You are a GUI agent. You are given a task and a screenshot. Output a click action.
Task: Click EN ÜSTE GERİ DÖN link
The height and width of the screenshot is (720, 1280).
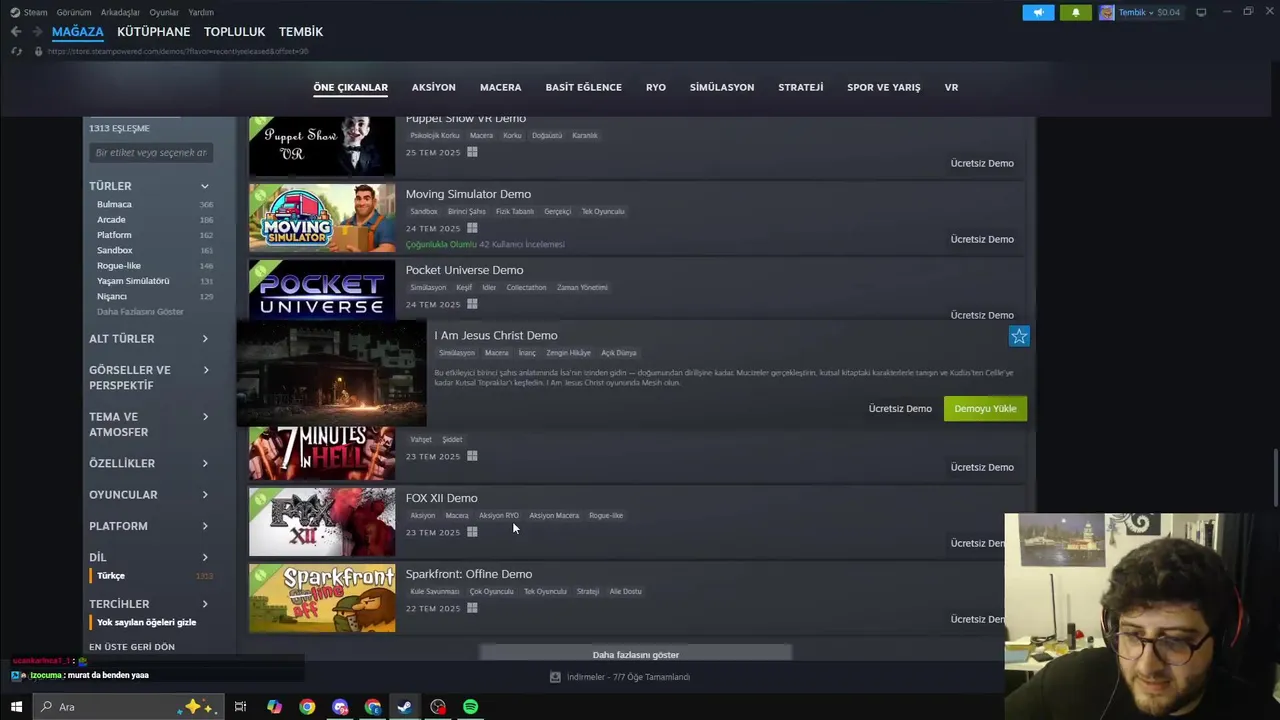point(132,647)
